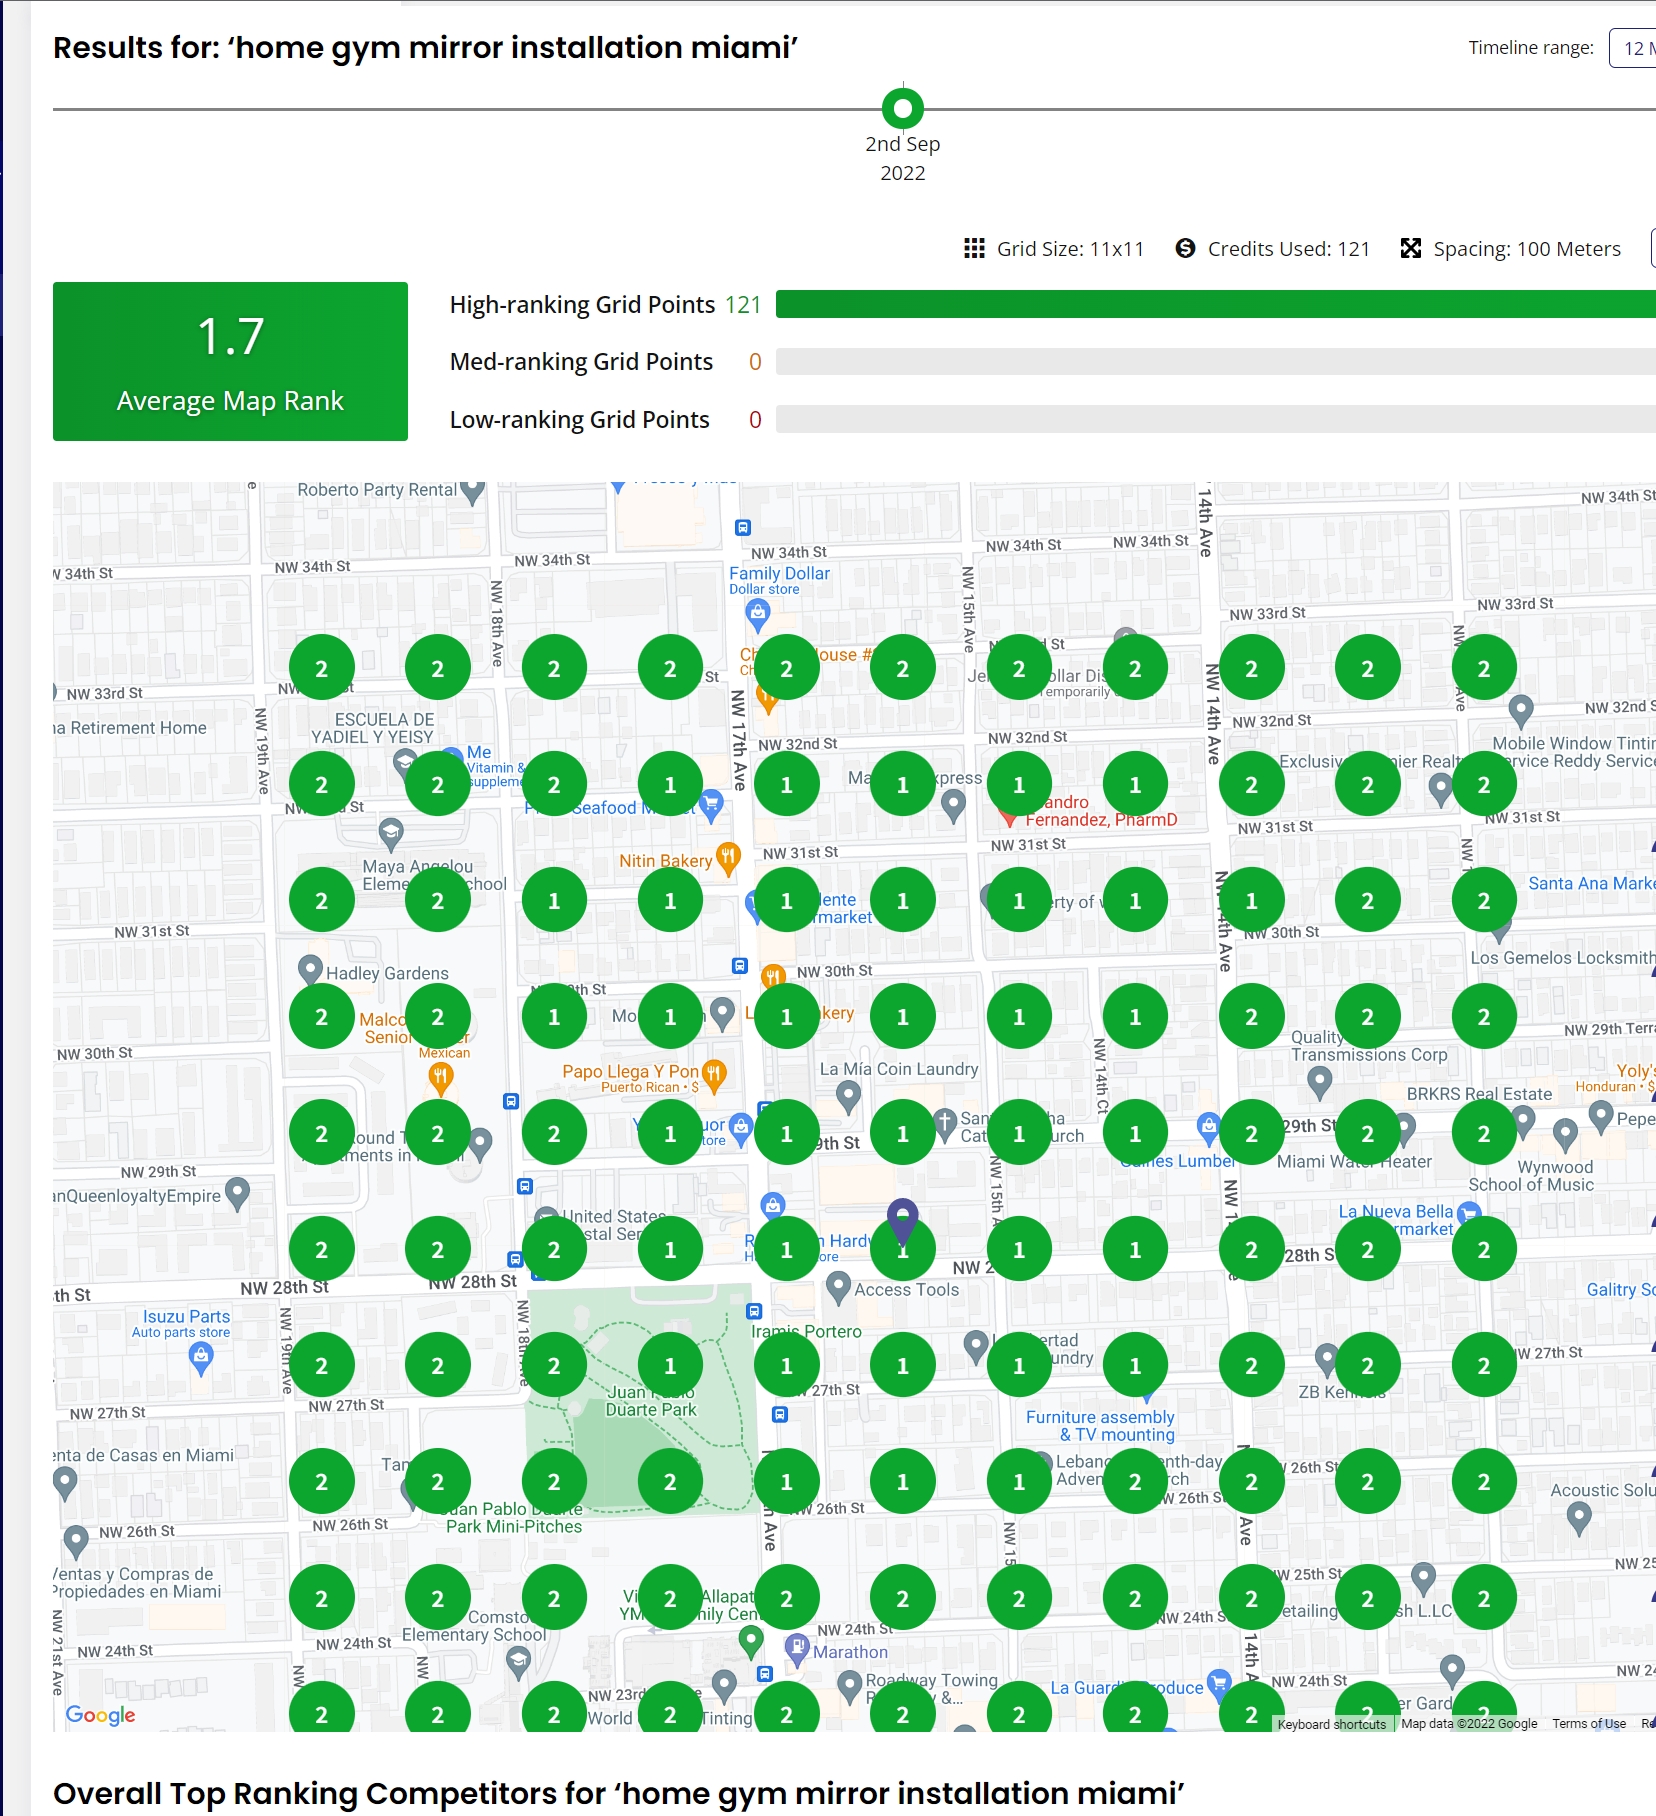Click the Furniture assembly & TV mounting label
Image resolution: width=1656 pixels, height=1816 pixels.
[1100, 1426]
